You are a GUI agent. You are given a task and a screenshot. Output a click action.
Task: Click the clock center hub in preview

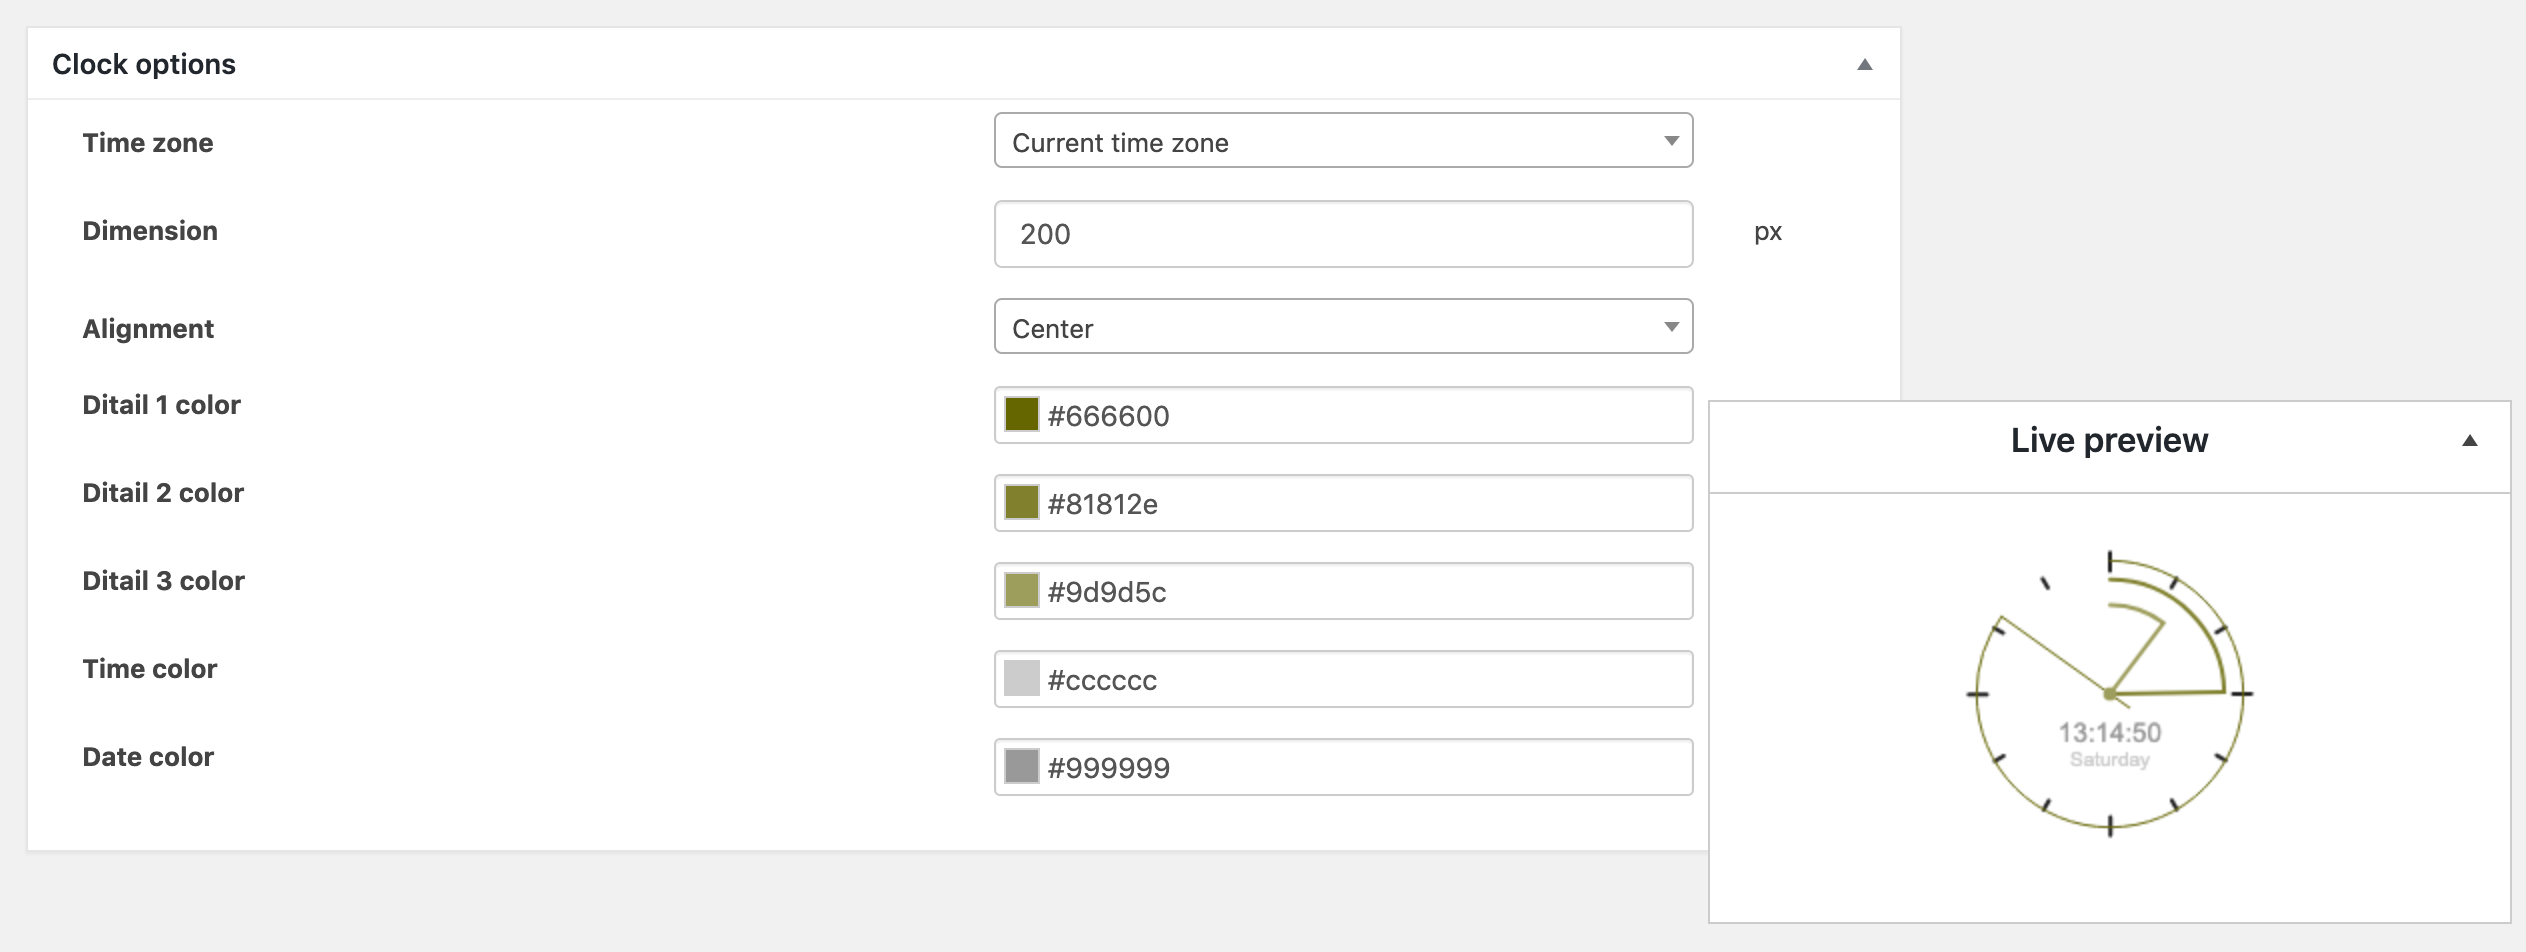tap(2109, 694)
